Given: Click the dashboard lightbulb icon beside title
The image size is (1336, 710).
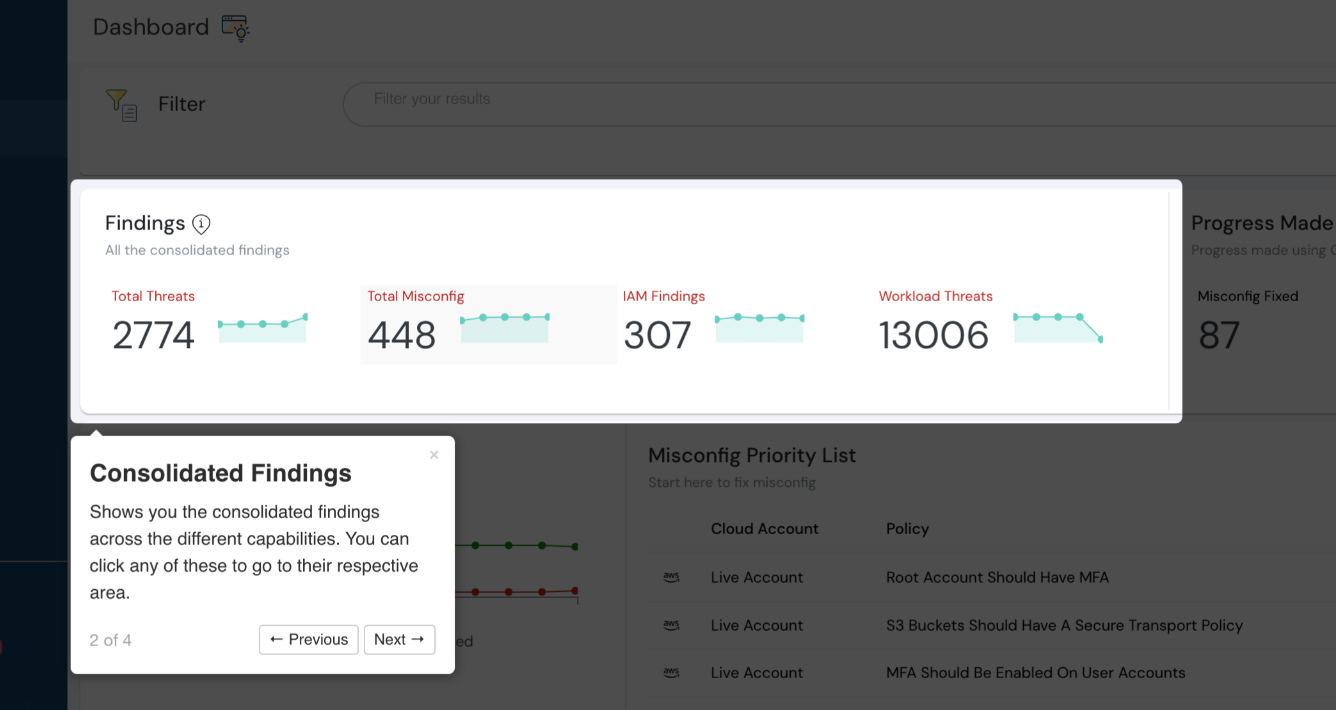Looking at the screenshot, I should 235,28.
